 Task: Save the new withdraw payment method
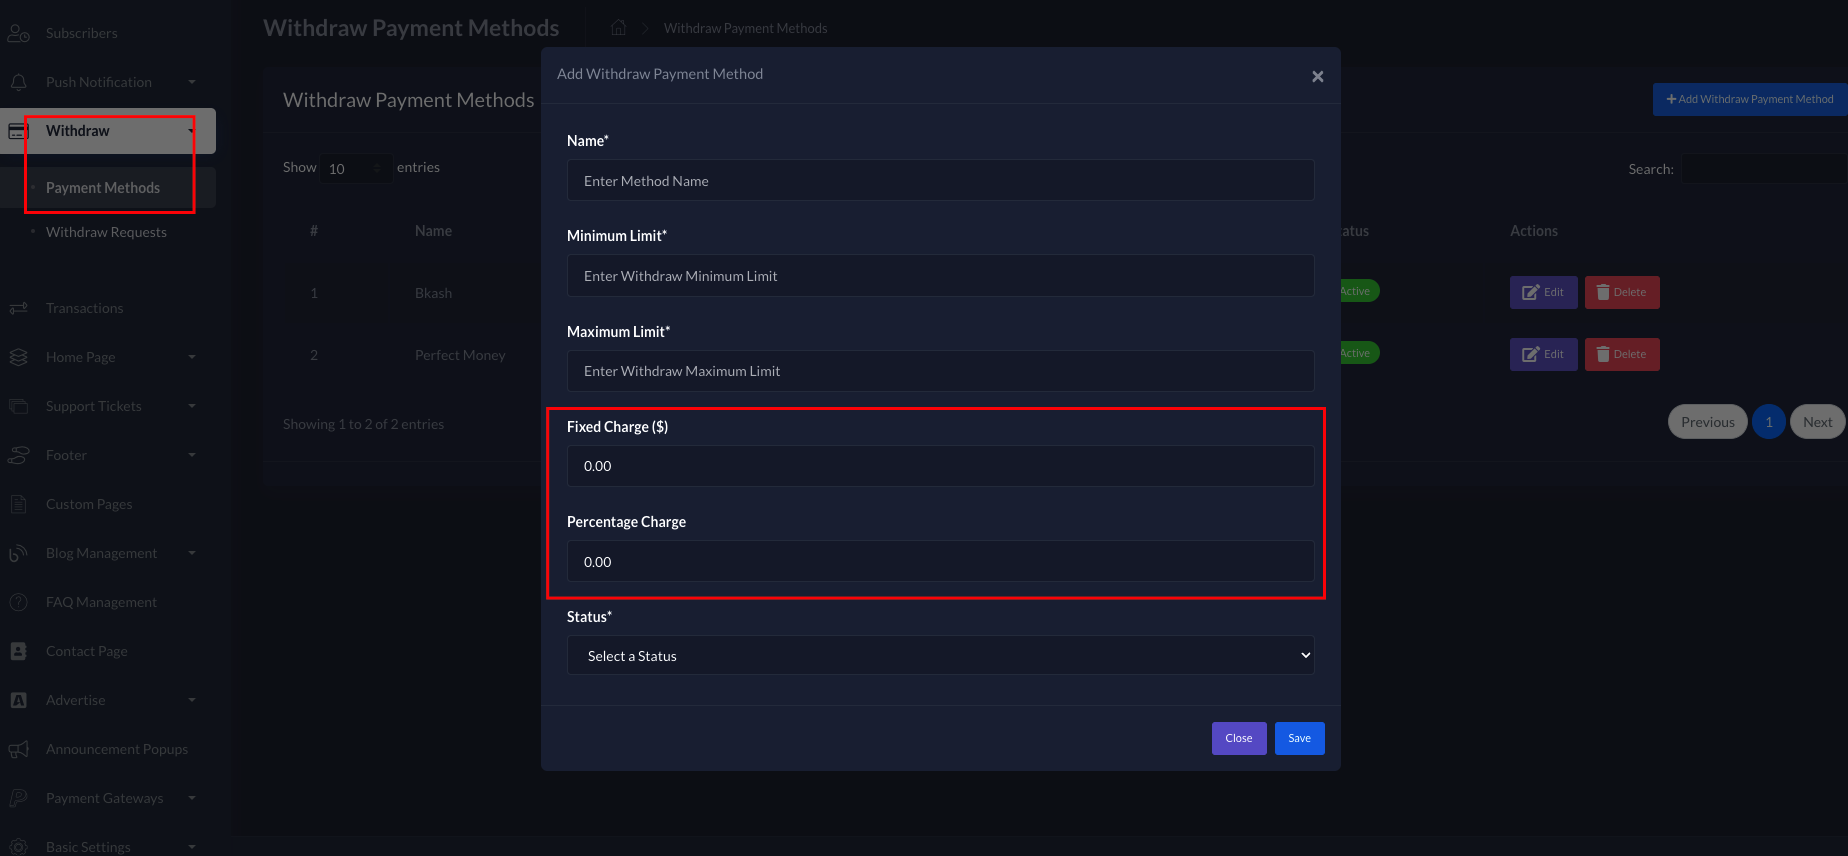[1299, 739]
